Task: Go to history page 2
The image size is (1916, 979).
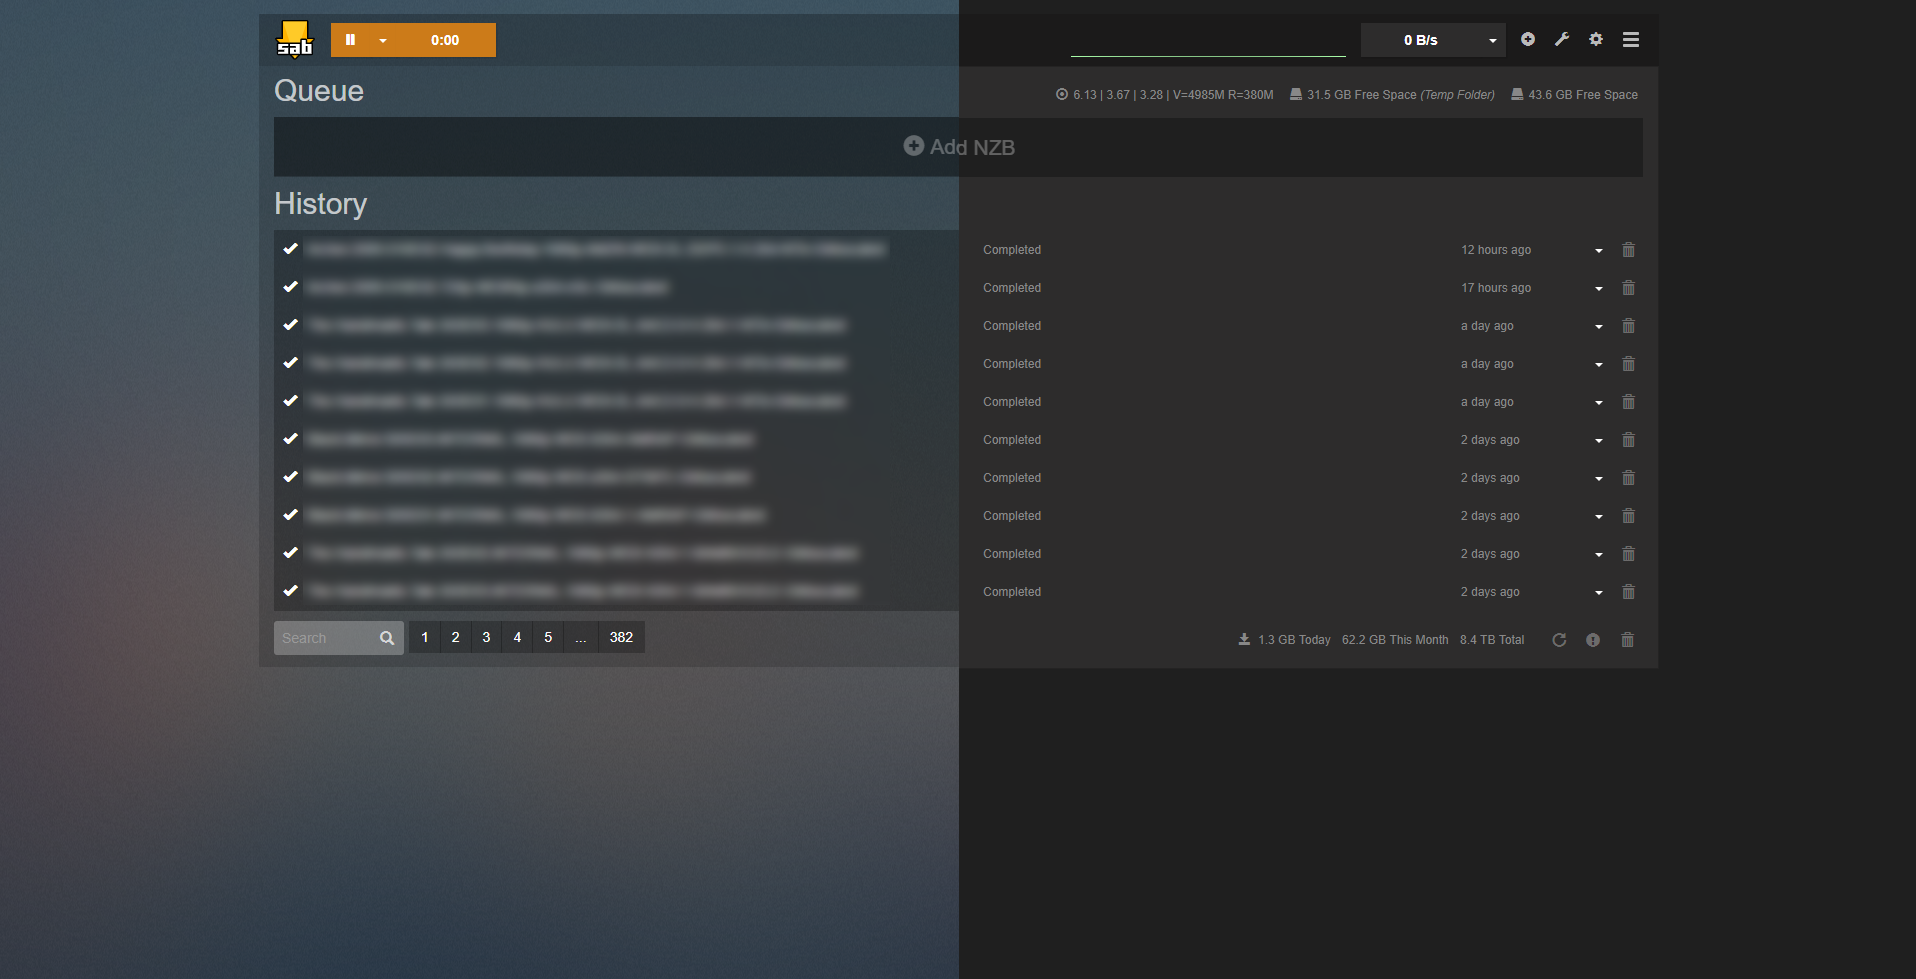Action: click(x=455, y=637)
